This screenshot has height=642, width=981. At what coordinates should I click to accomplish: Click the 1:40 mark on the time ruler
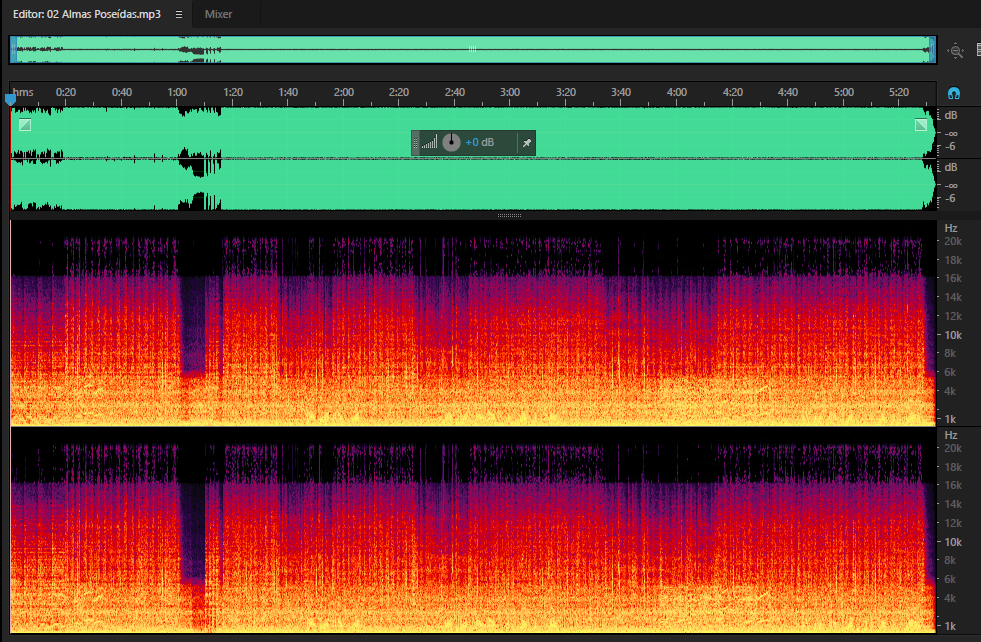[288, 92]
